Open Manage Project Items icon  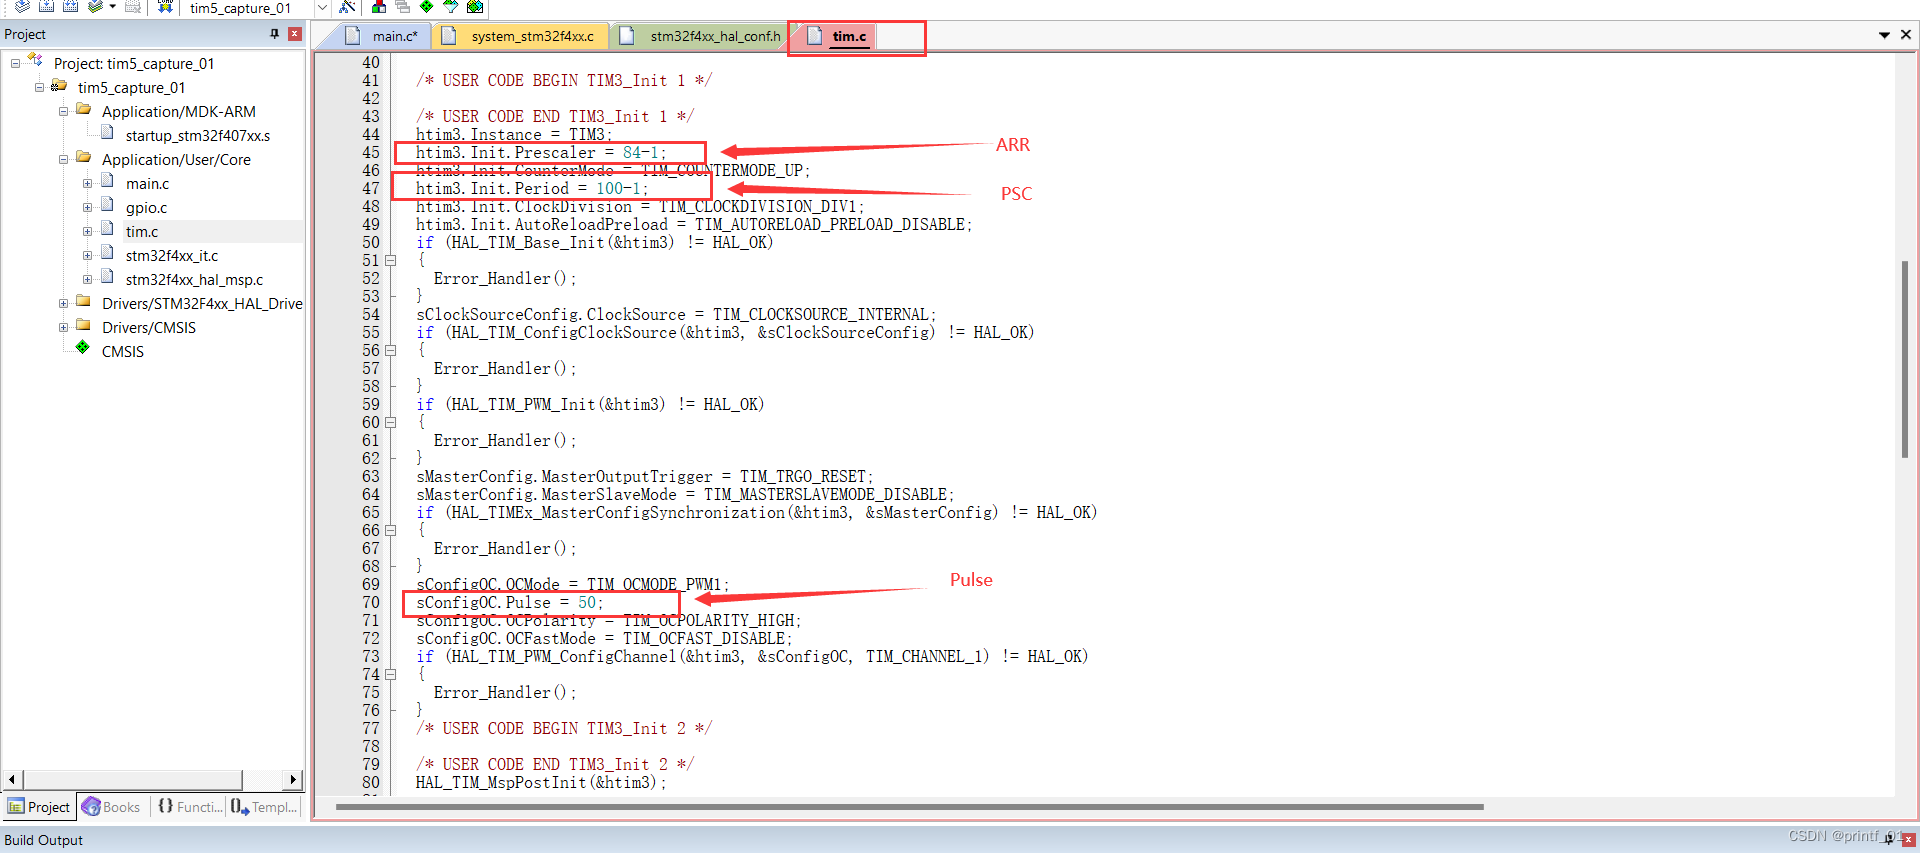pyautogui.click(x=379, y=6)
